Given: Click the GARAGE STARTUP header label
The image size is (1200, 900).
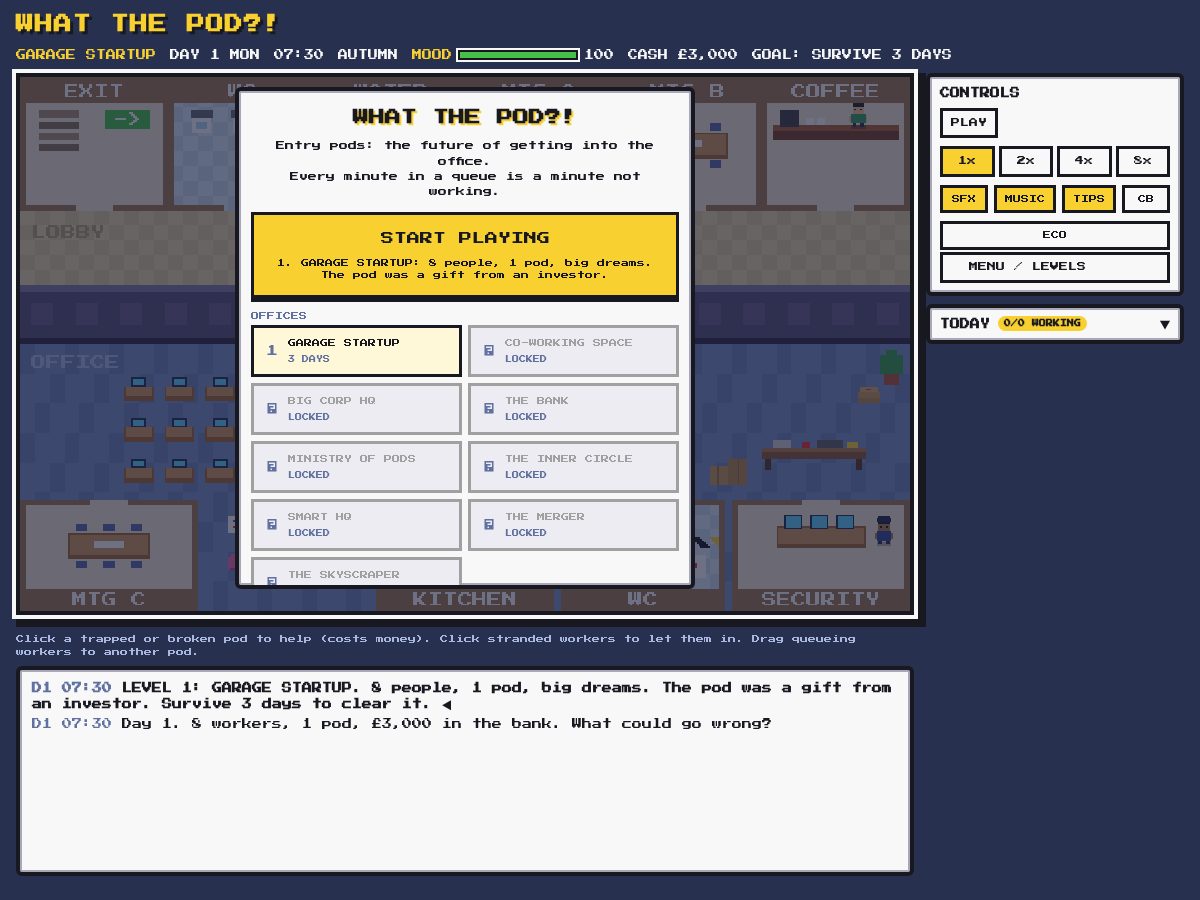Looking at the screenshot, I should [85, 55].
